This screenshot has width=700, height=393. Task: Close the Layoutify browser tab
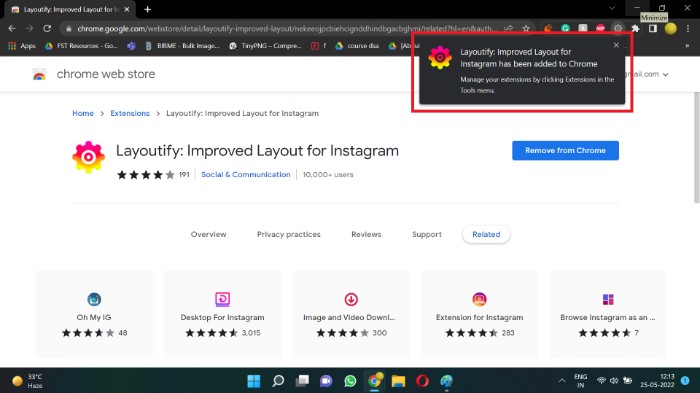[127, 9]
